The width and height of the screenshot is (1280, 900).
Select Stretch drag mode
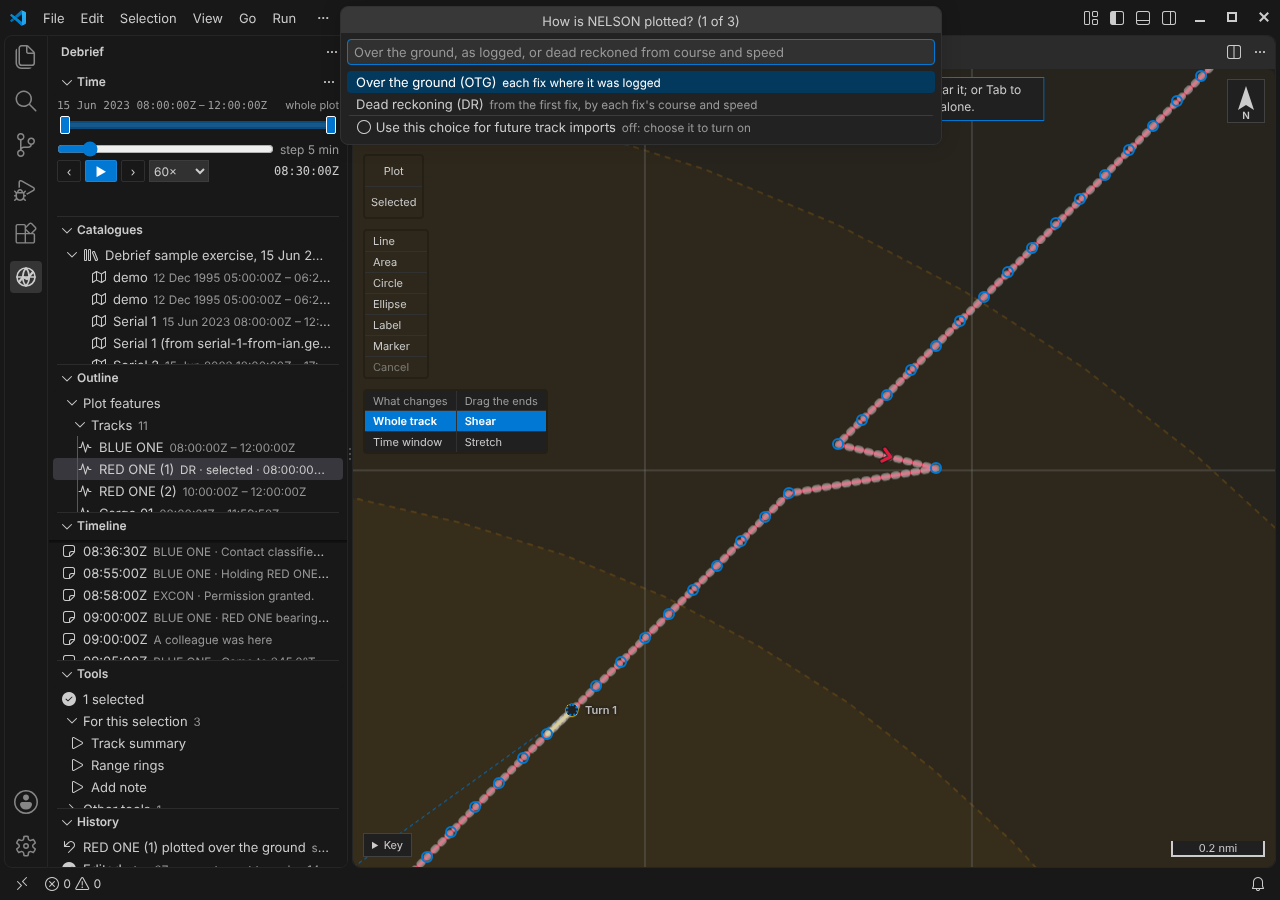(x=501, y=442)
